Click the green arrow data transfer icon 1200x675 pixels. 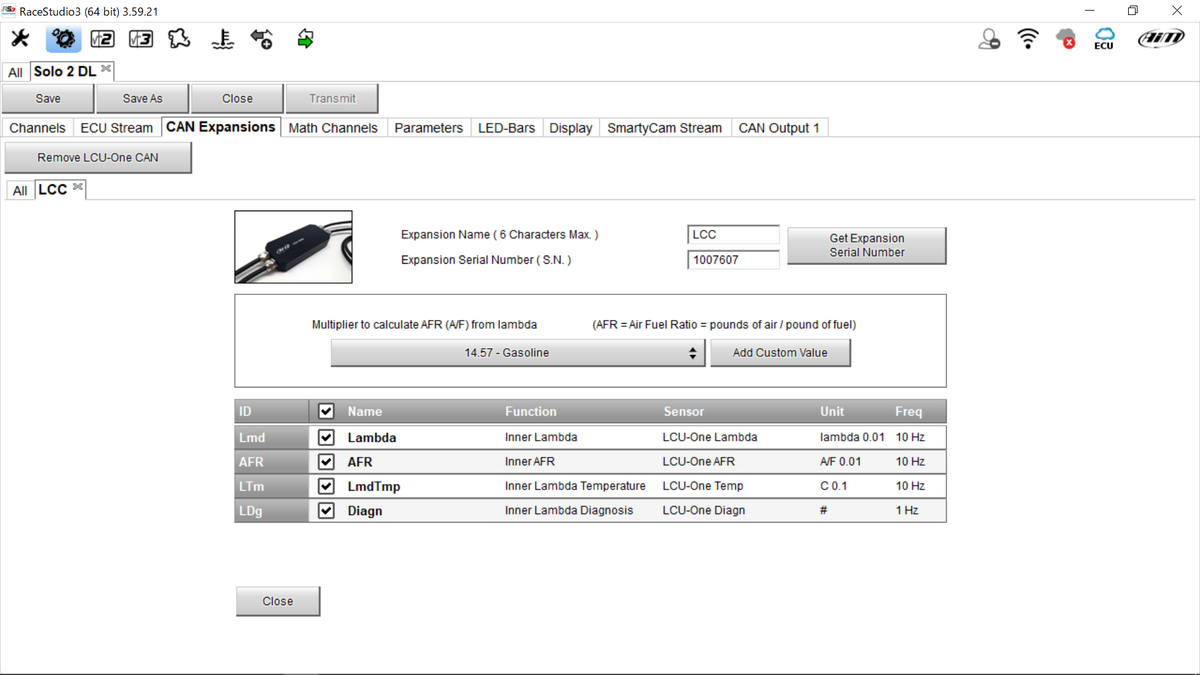click(x=306, y=39)
